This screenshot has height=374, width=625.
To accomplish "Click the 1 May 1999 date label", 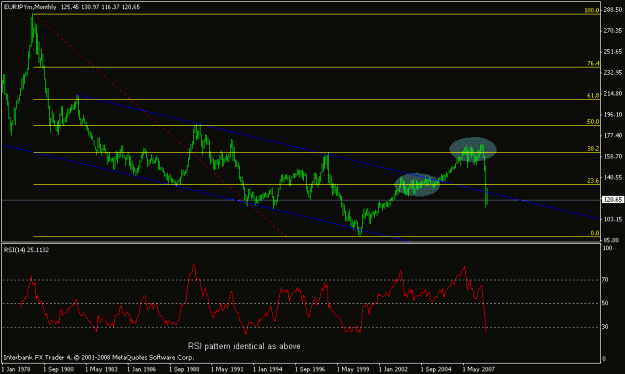I will coord(352,369).
